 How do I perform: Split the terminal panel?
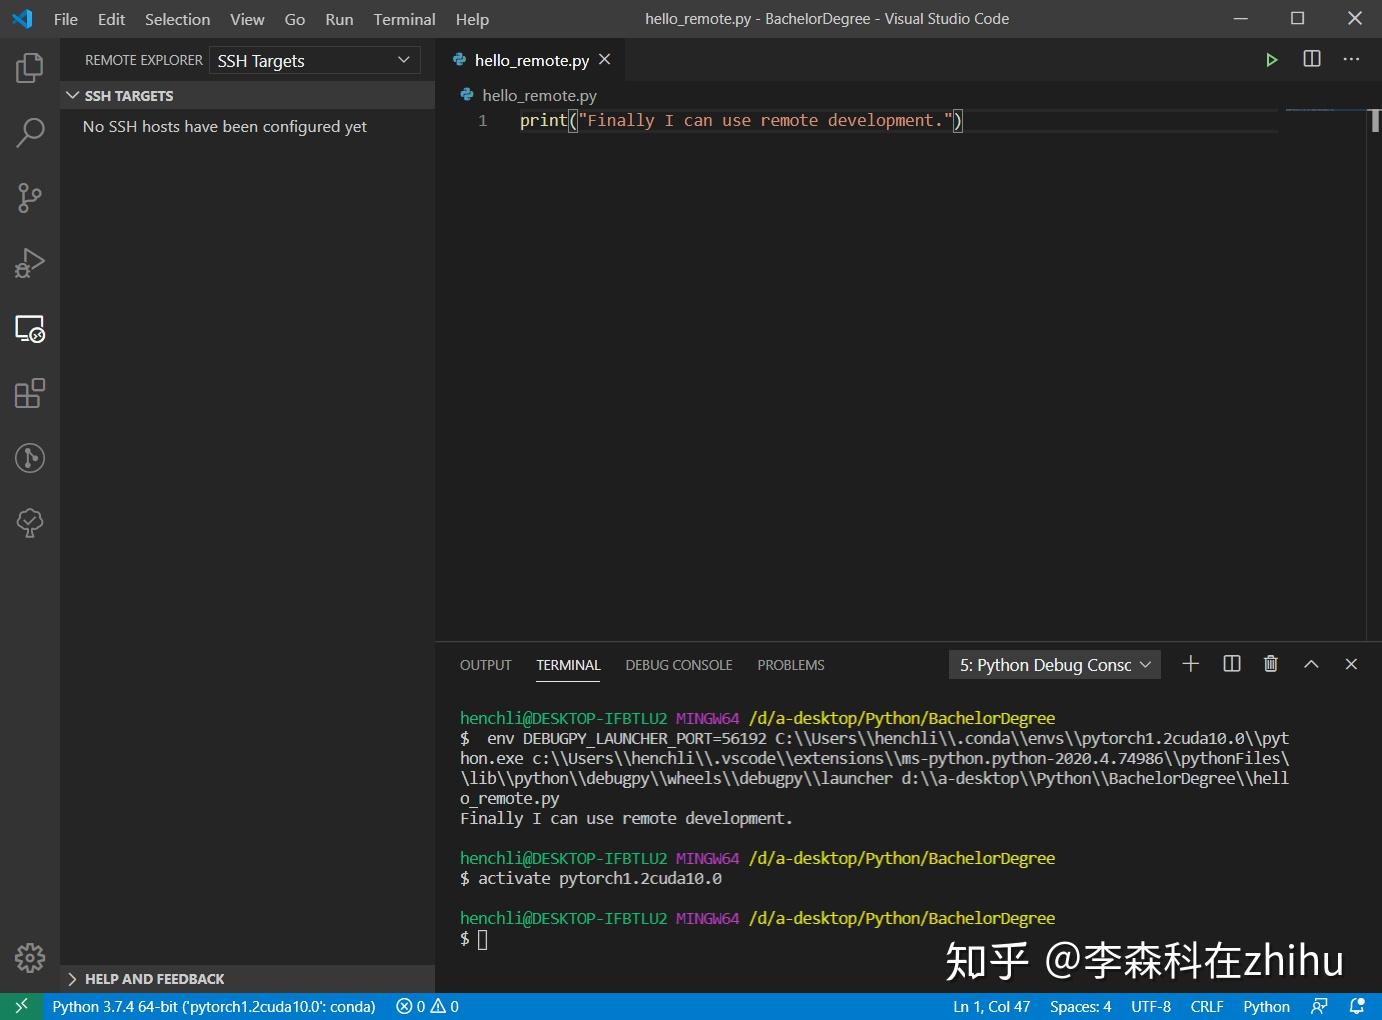[1231, 663]
